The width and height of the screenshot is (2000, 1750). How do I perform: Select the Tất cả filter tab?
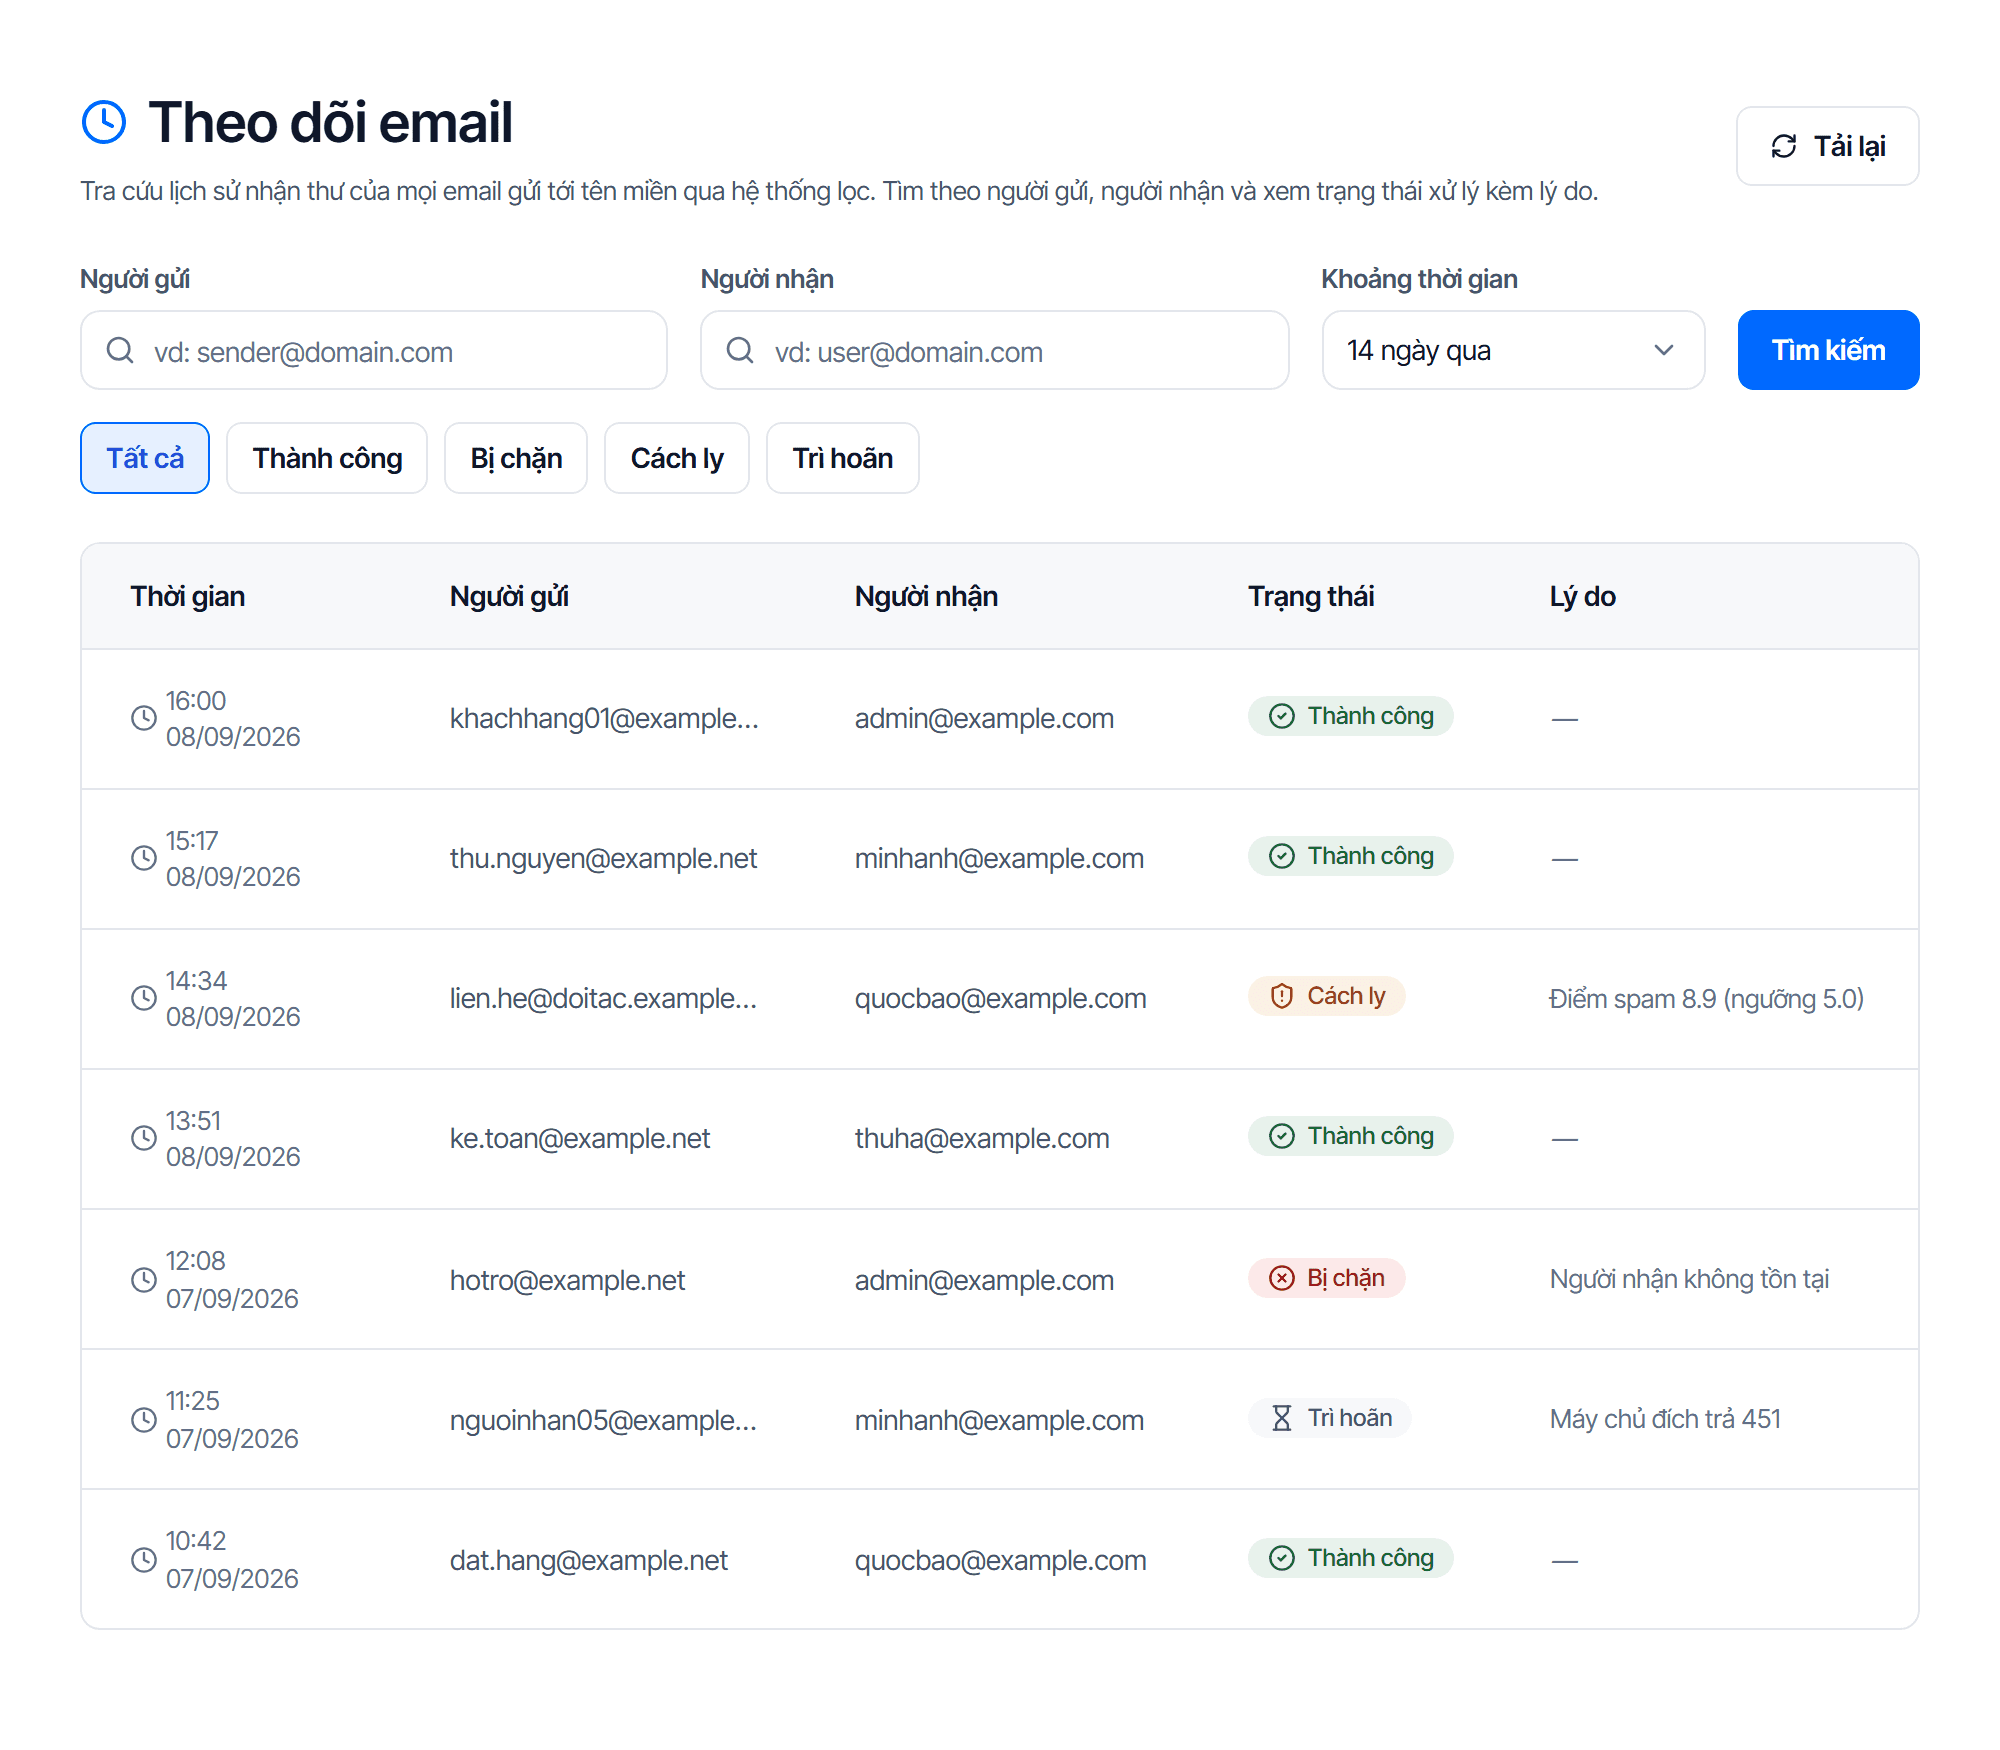[x=145, y=458]
